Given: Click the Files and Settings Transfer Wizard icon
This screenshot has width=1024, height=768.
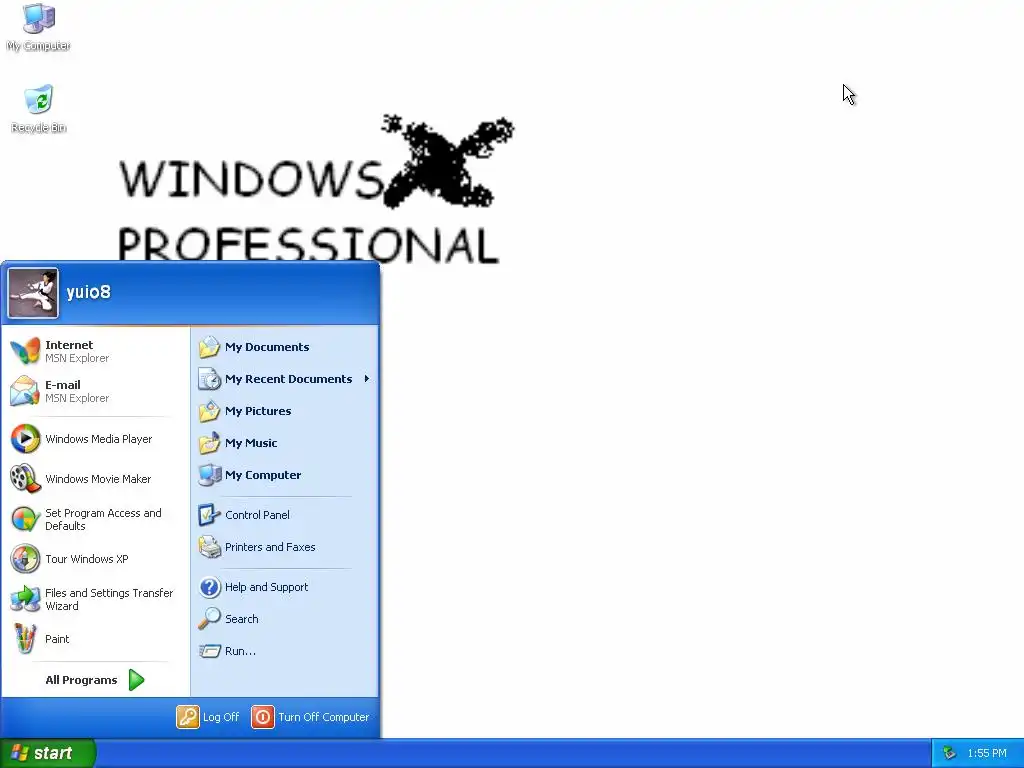Looking at the screenshot, I should (x=25, y=599).
